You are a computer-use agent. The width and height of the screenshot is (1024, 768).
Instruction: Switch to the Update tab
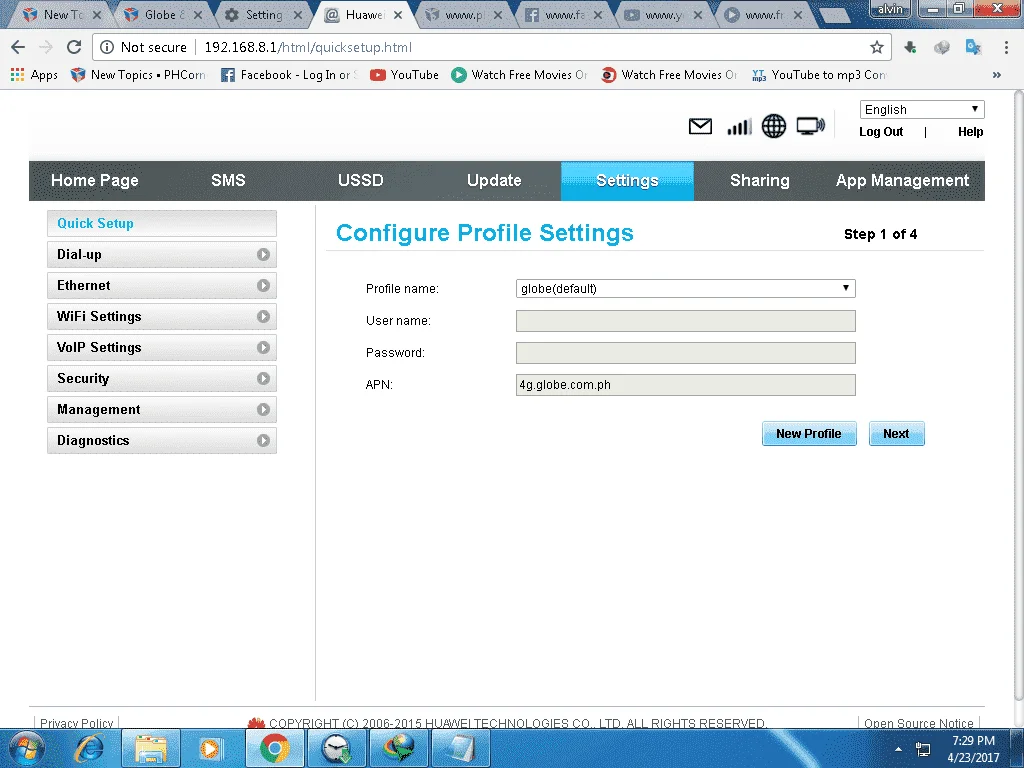494,181
